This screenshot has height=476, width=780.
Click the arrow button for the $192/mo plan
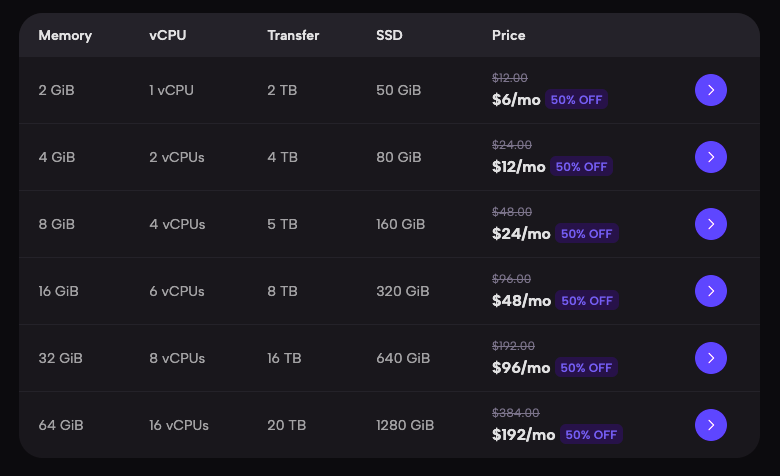[x=710, y=425]
